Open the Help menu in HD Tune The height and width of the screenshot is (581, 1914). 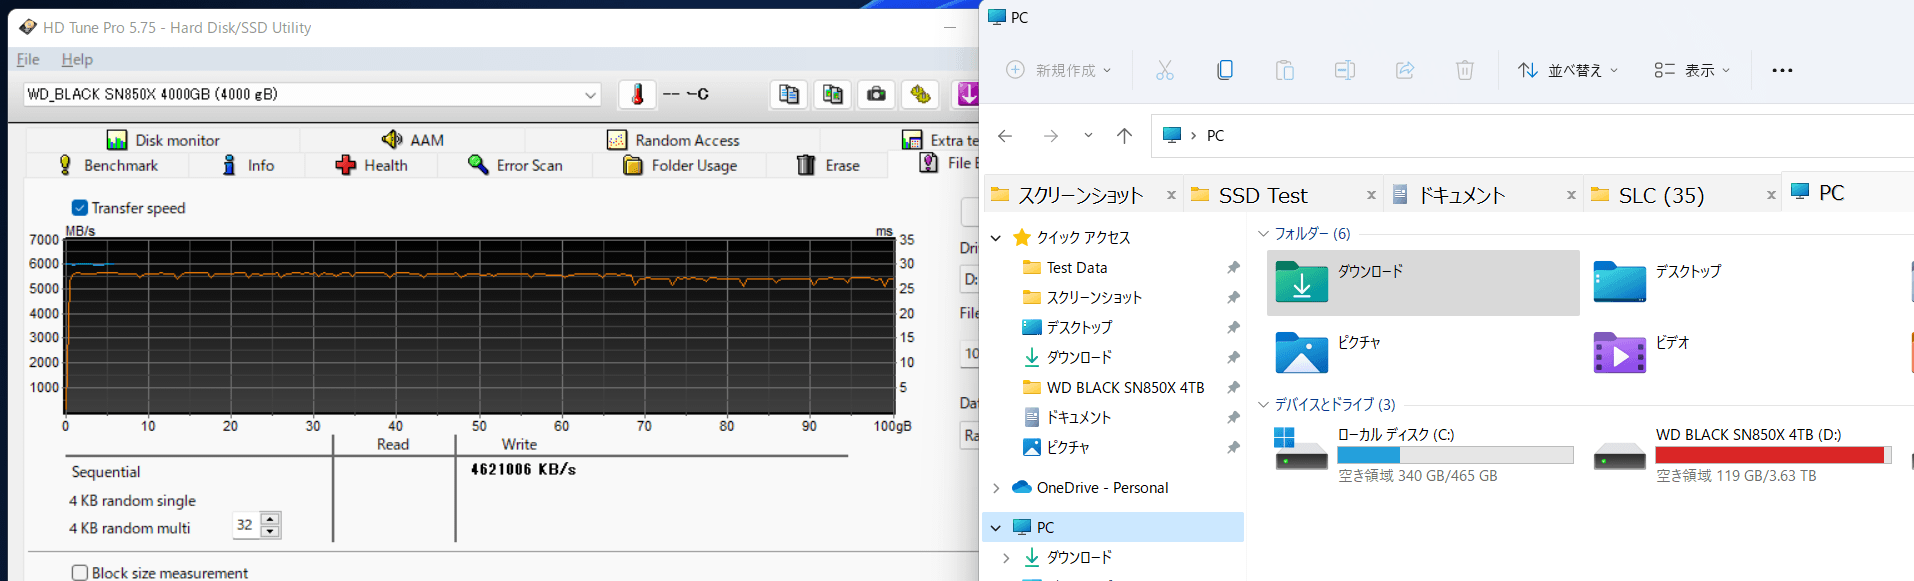pyautogui.click(x=77, y=60)
